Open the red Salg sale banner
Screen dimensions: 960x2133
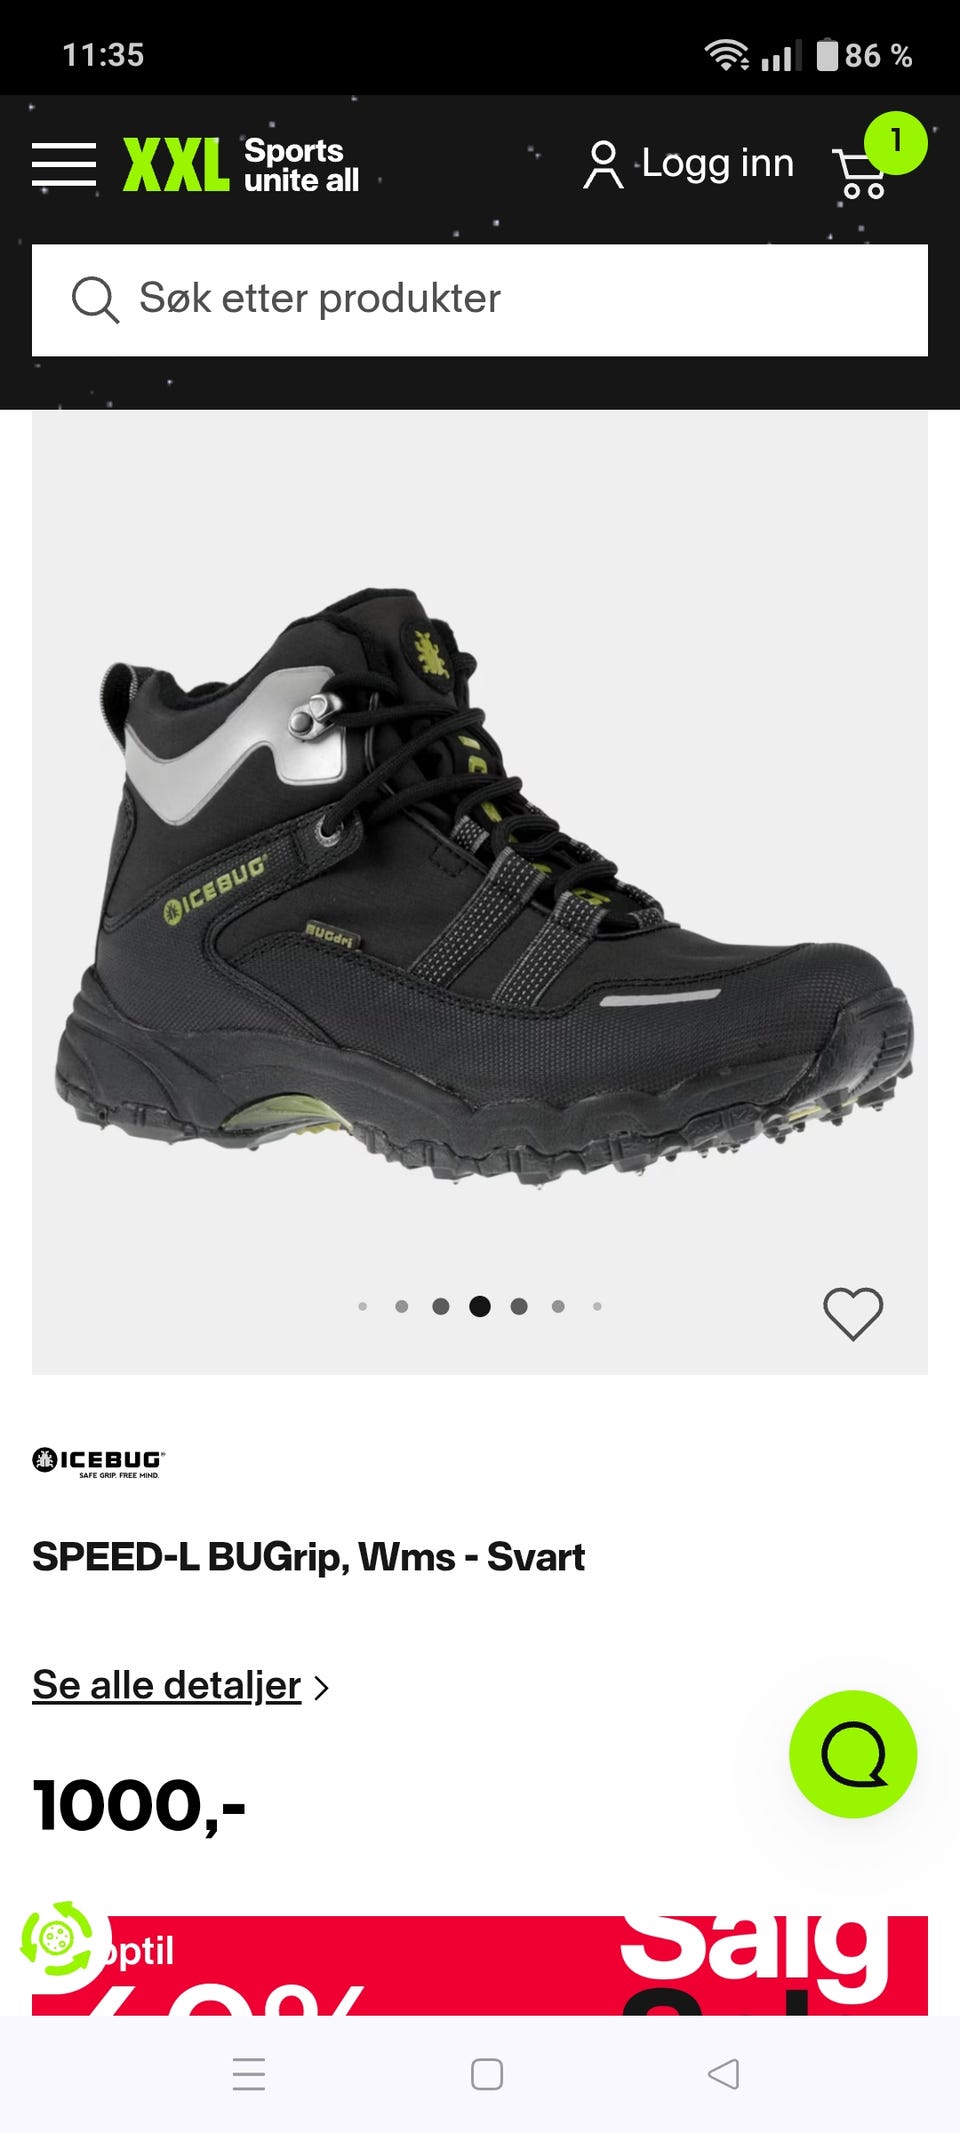click(480, 1965)
